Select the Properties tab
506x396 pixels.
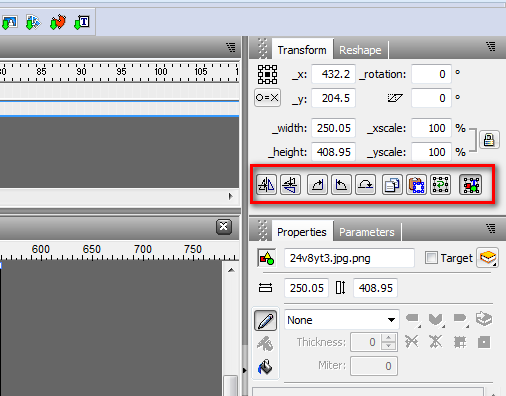(x=302, y=232)
